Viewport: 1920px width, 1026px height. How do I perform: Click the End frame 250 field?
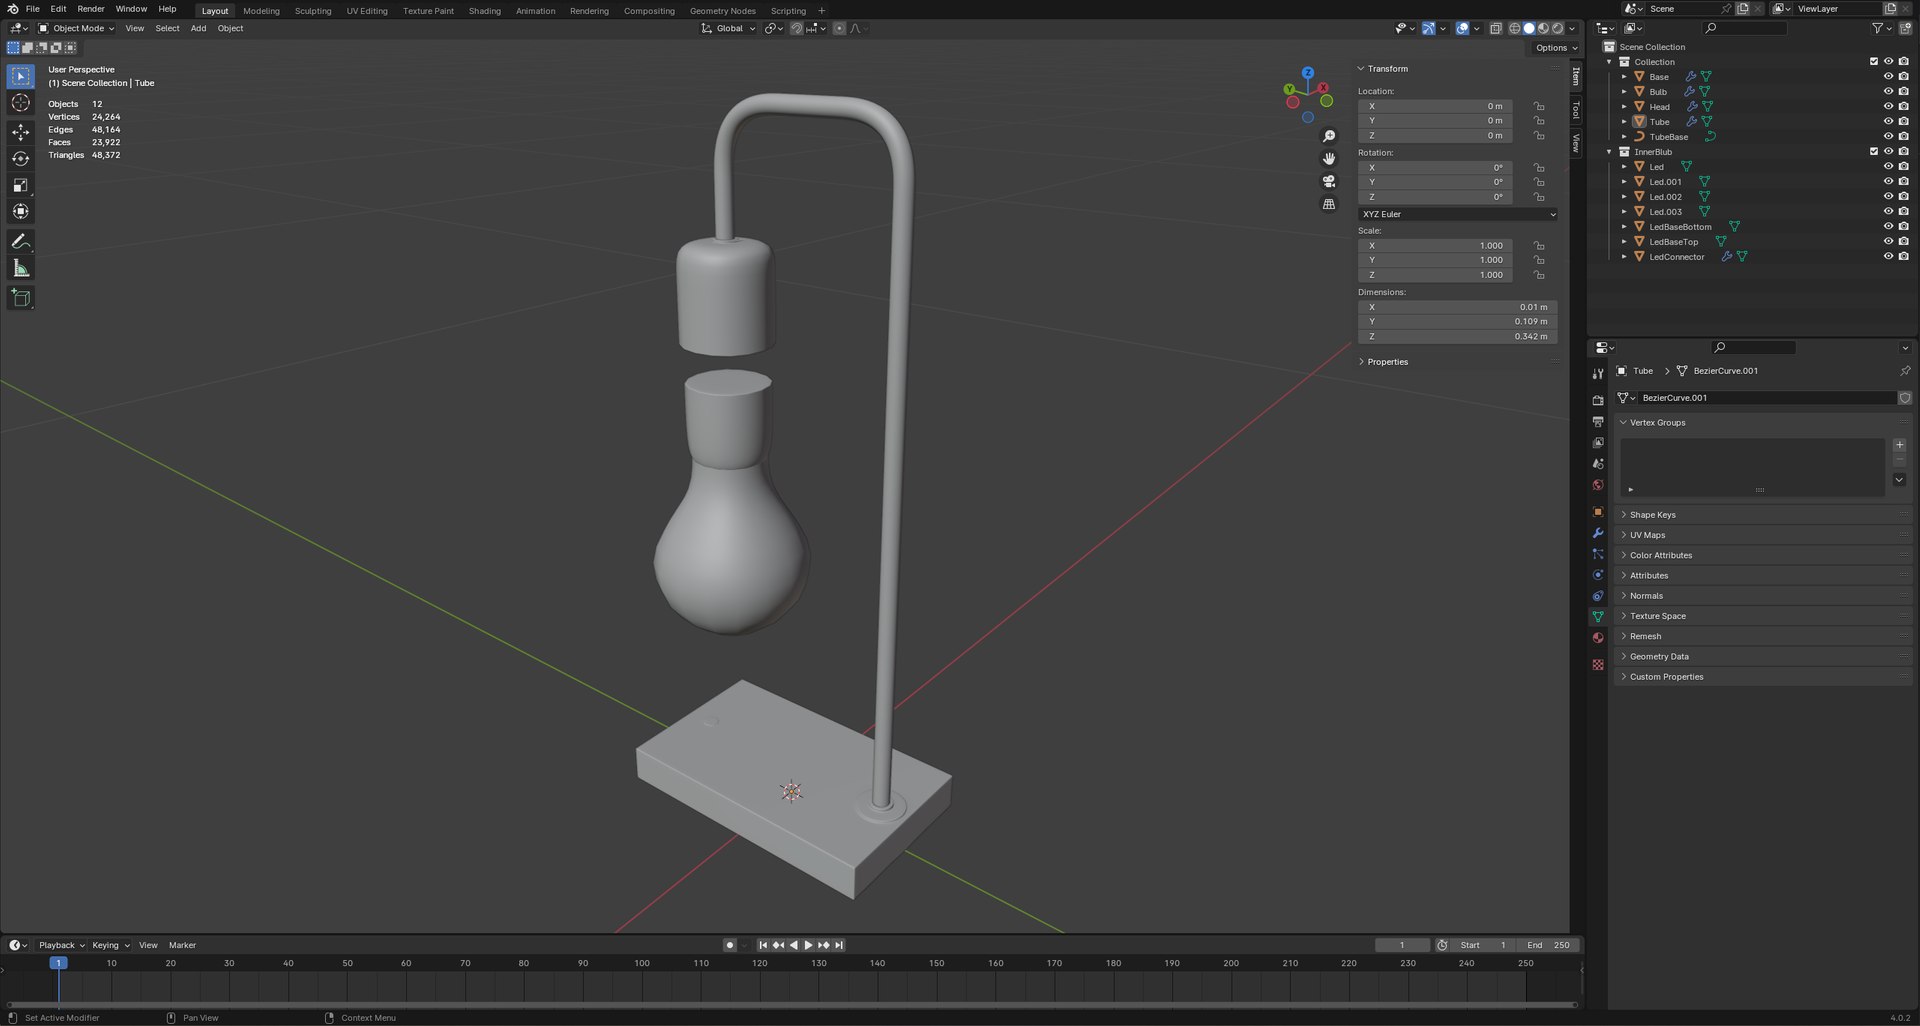1548,945
